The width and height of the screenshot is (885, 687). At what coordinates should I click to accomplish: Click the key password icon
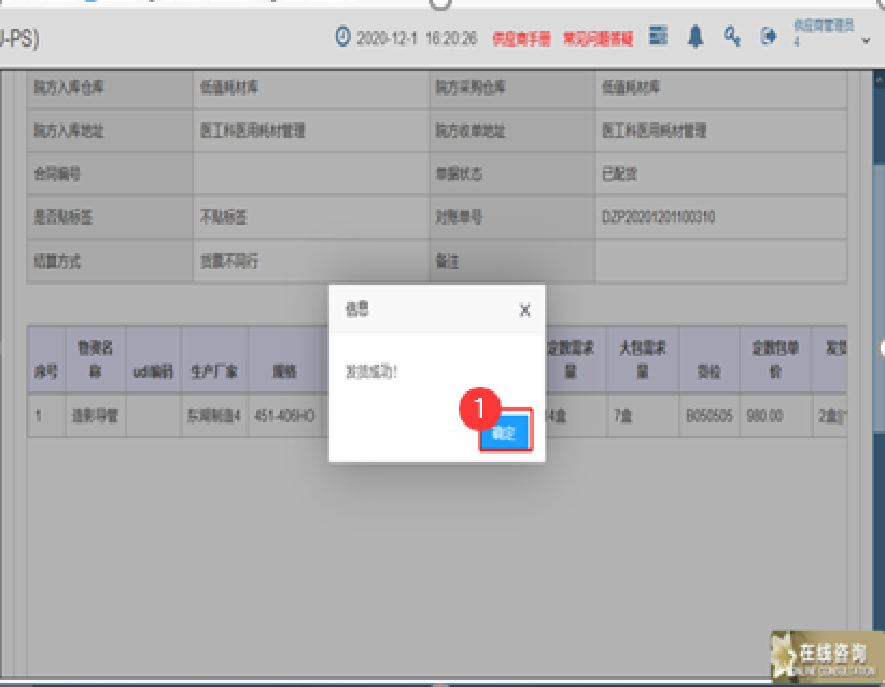pos(733,37)
